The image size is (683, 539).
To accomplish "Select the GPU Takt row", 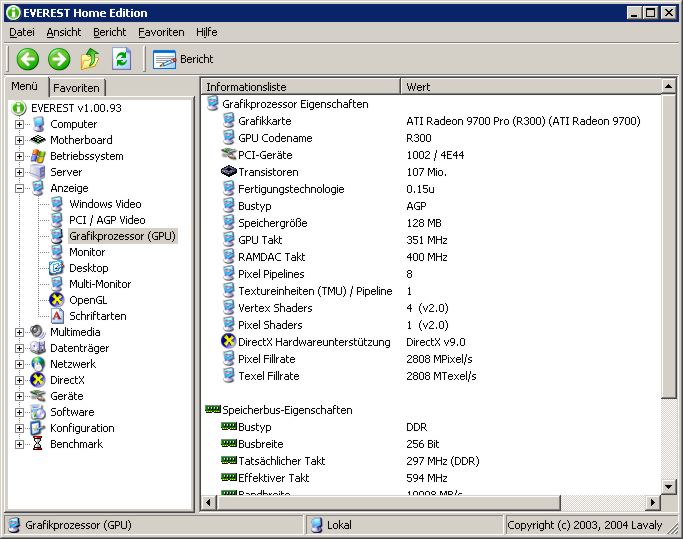I will [431, 240].
